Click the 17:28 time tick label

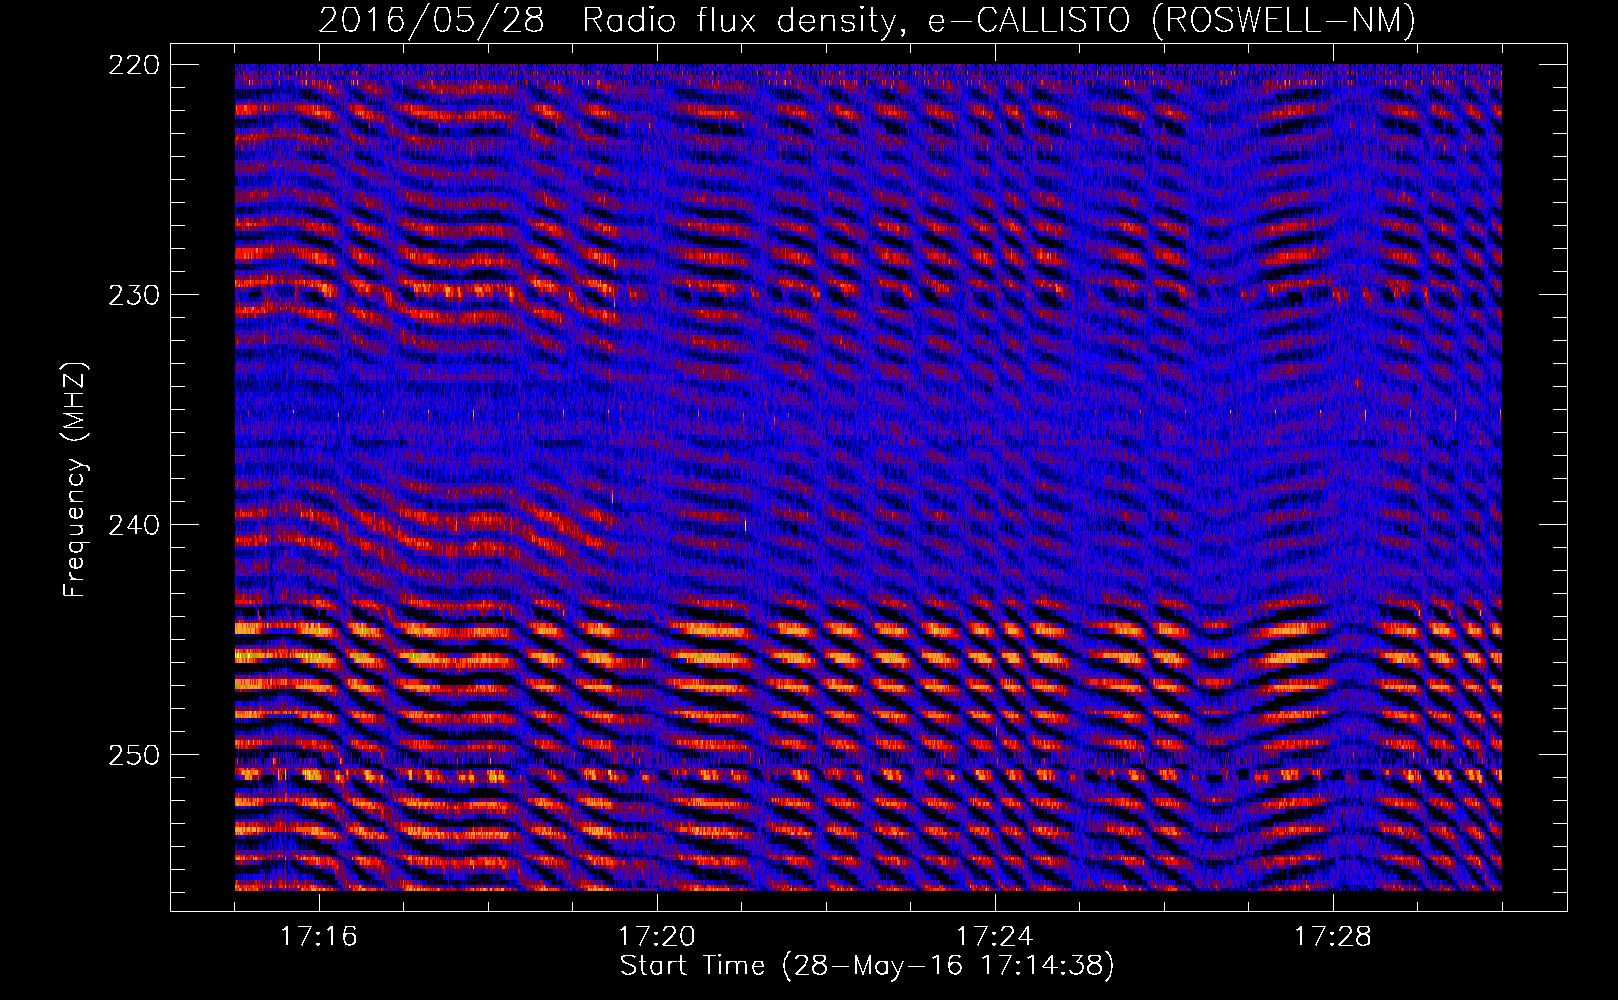(x=1333, y=937)
